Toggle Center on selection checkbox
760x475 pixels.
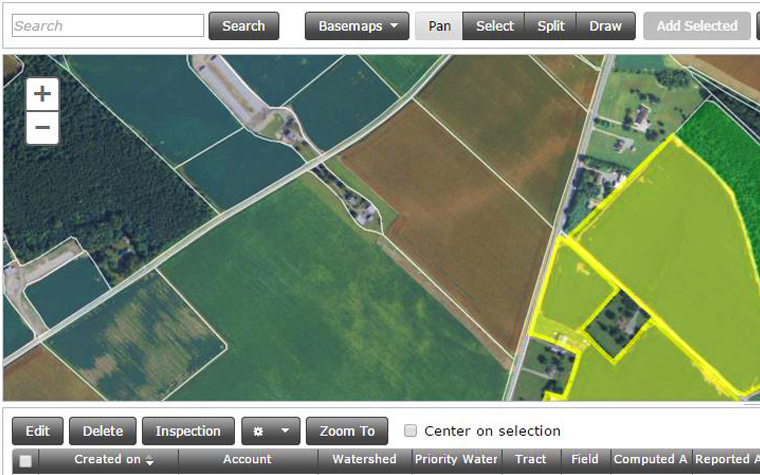coord(411,431)
